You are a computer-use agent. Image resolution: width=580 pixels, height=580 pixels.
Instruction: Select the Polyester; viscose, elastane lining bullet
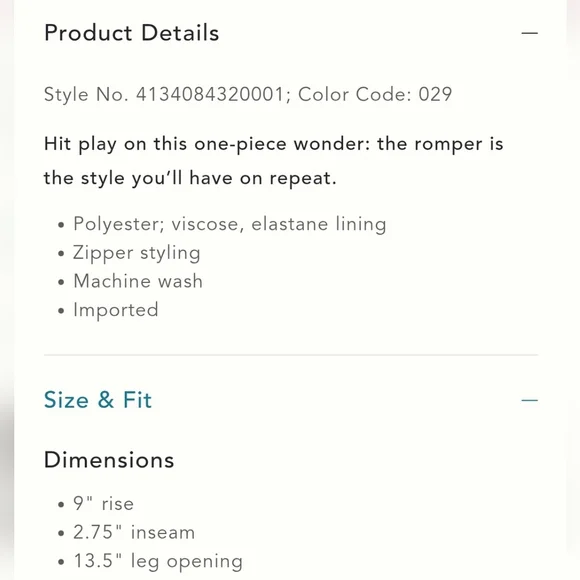click(230, 224)
